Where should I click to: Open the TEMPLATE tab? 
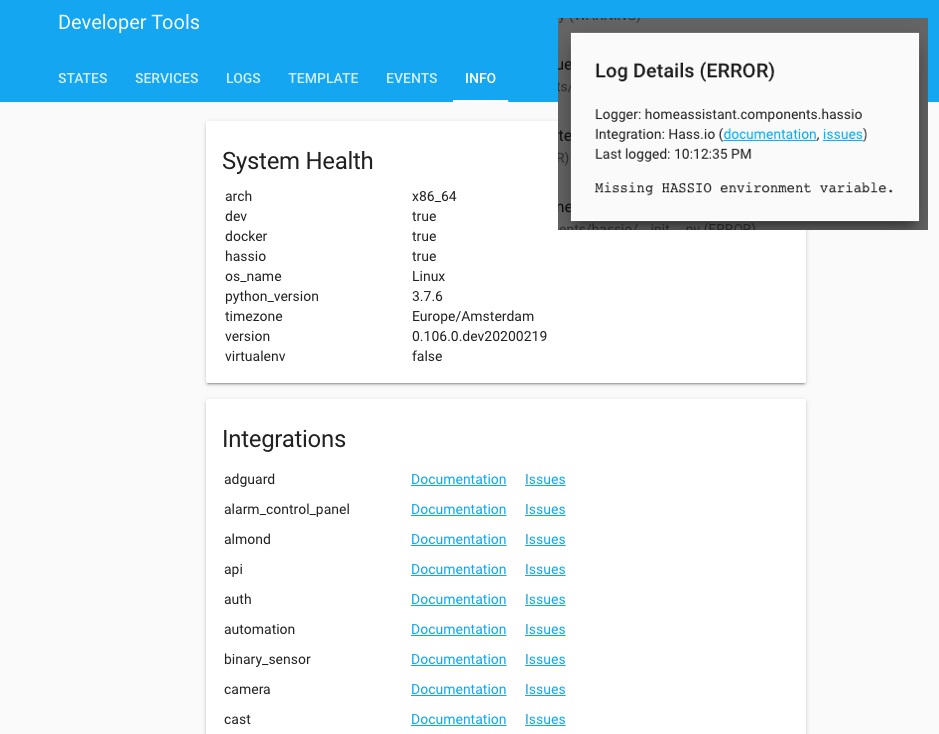pos(322,78)
